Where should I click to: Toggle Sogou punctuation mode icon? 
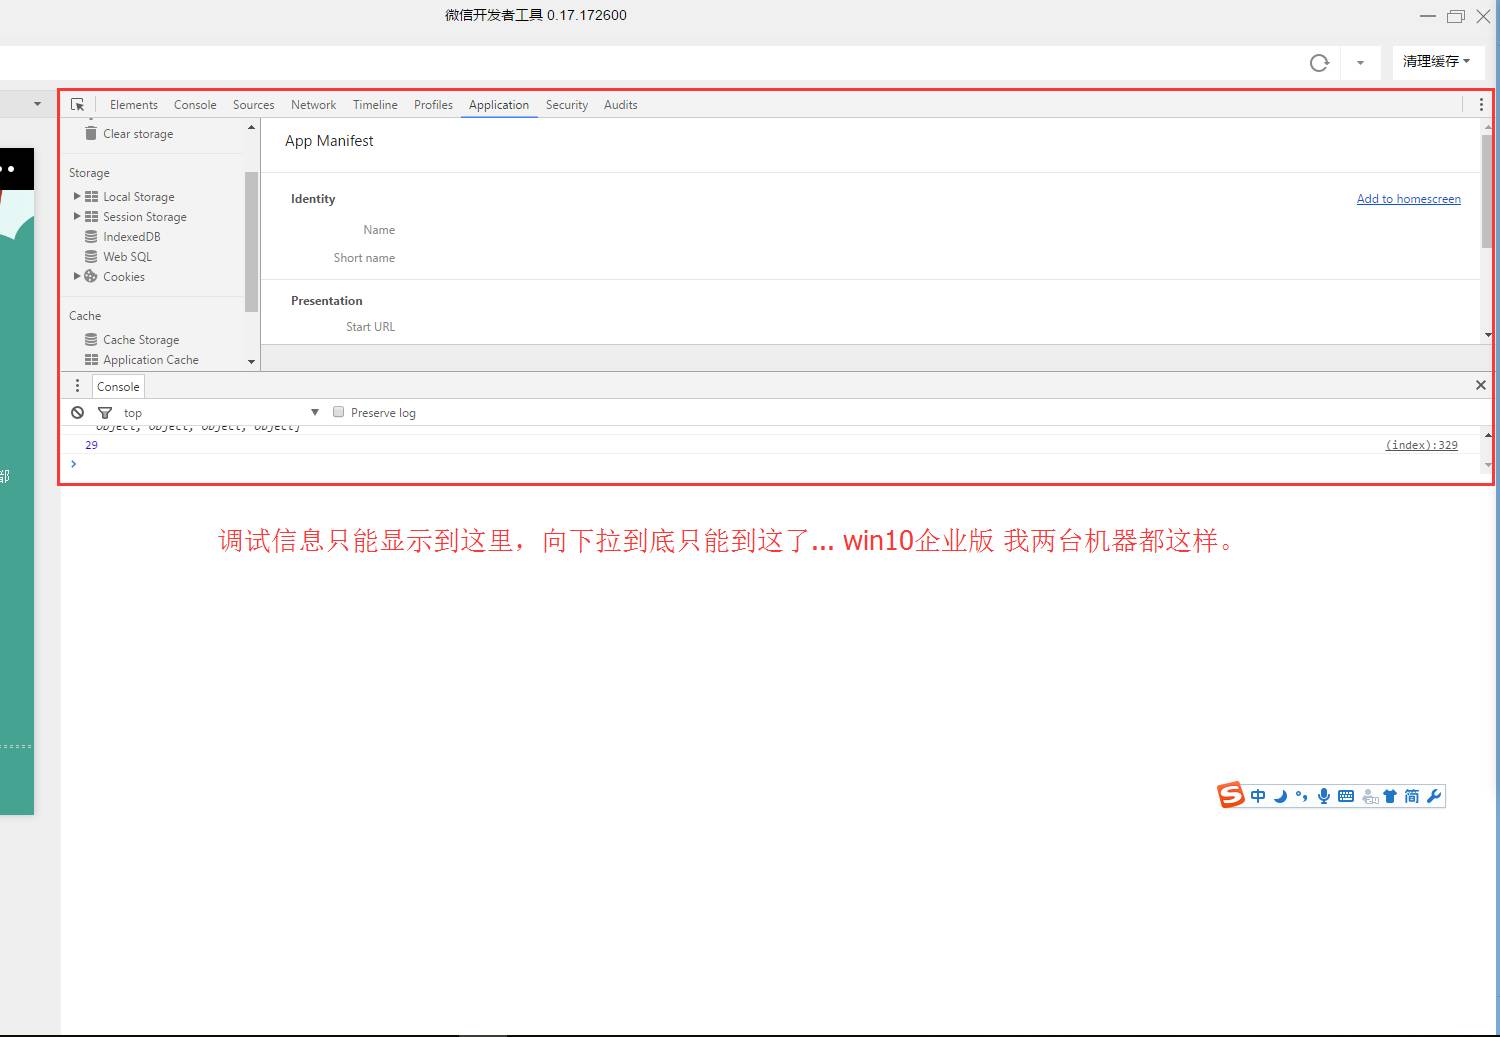(1301, 796)
